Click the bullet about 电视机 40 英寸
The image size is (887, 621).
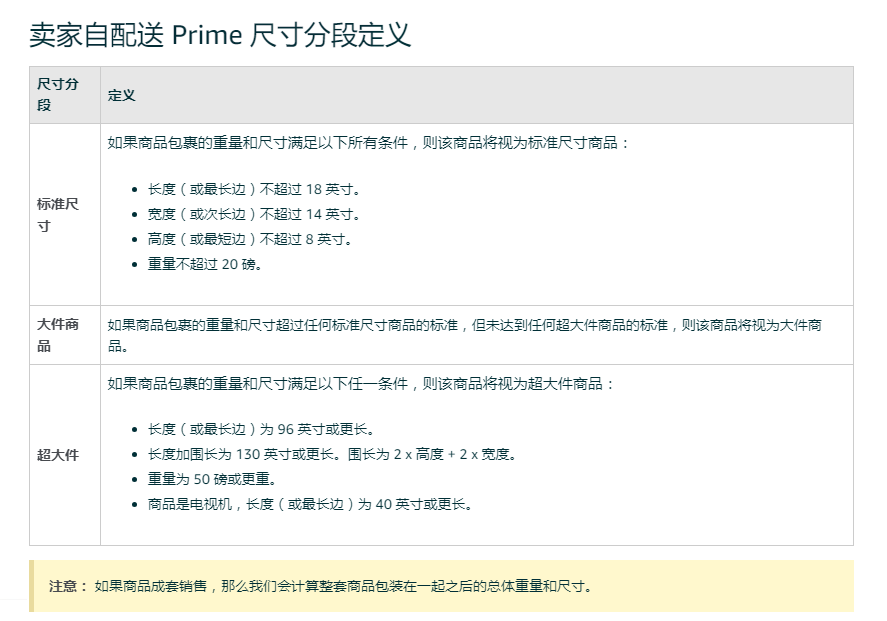[311, 504]
